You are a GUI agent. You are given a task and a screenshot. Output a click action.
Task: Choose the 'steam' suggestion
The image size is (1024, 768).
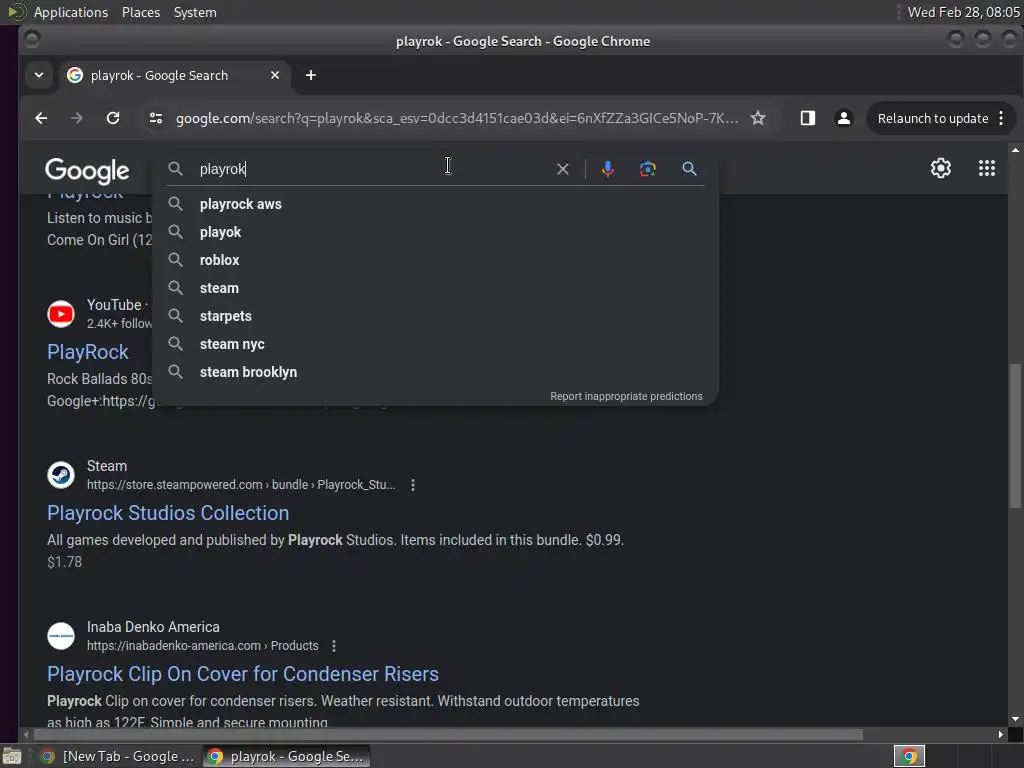click(436, 288)
